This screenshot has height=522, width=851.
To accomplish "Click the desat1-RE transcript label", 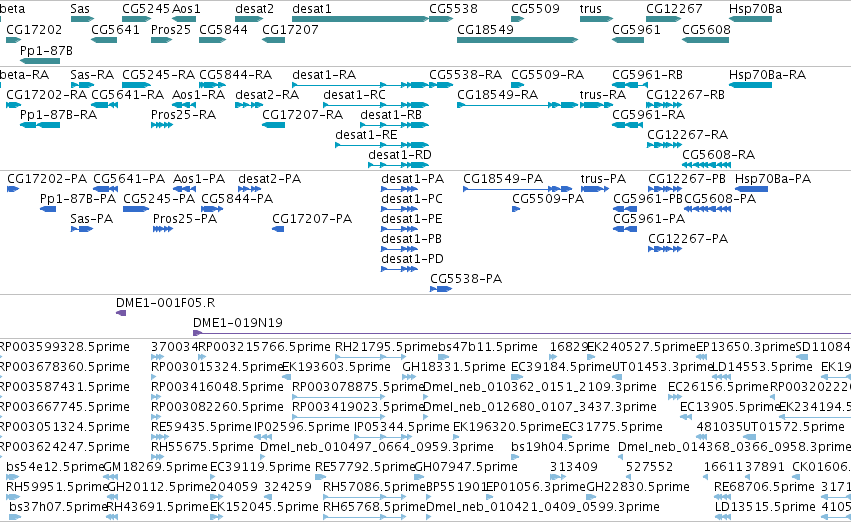I will [366, 135].
